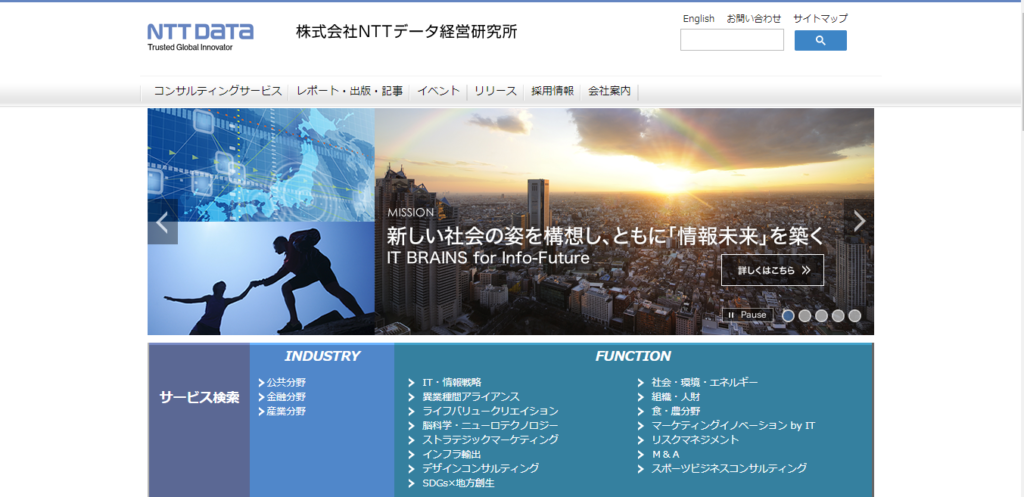Click 詳しくはこちら button on banner

pos(773,270)
